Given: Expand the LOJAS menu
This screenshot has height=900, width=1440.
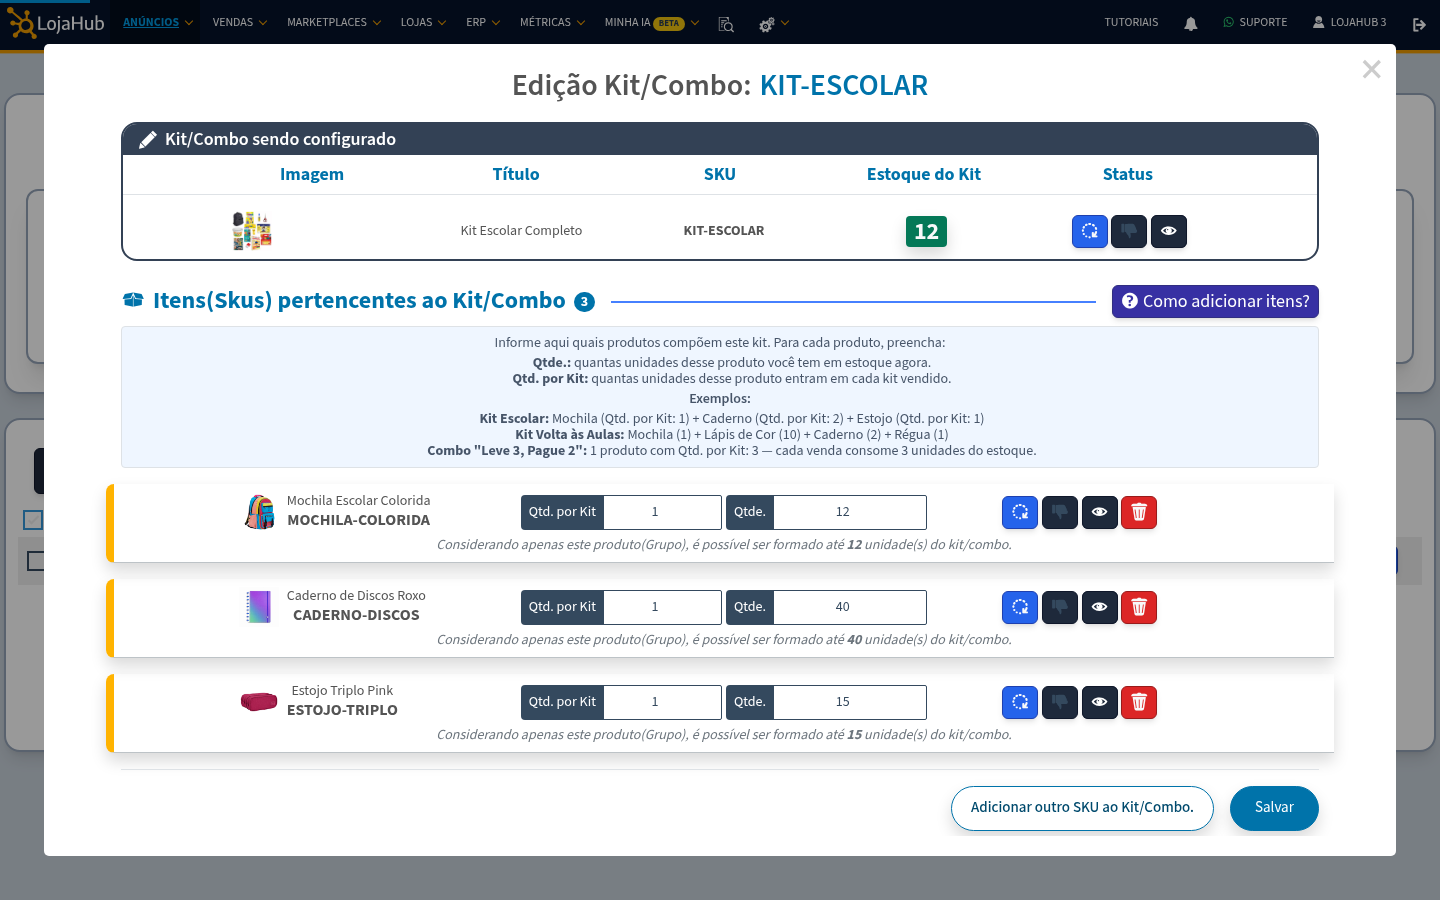Looking at the screenshot, I should coord(423,22).
